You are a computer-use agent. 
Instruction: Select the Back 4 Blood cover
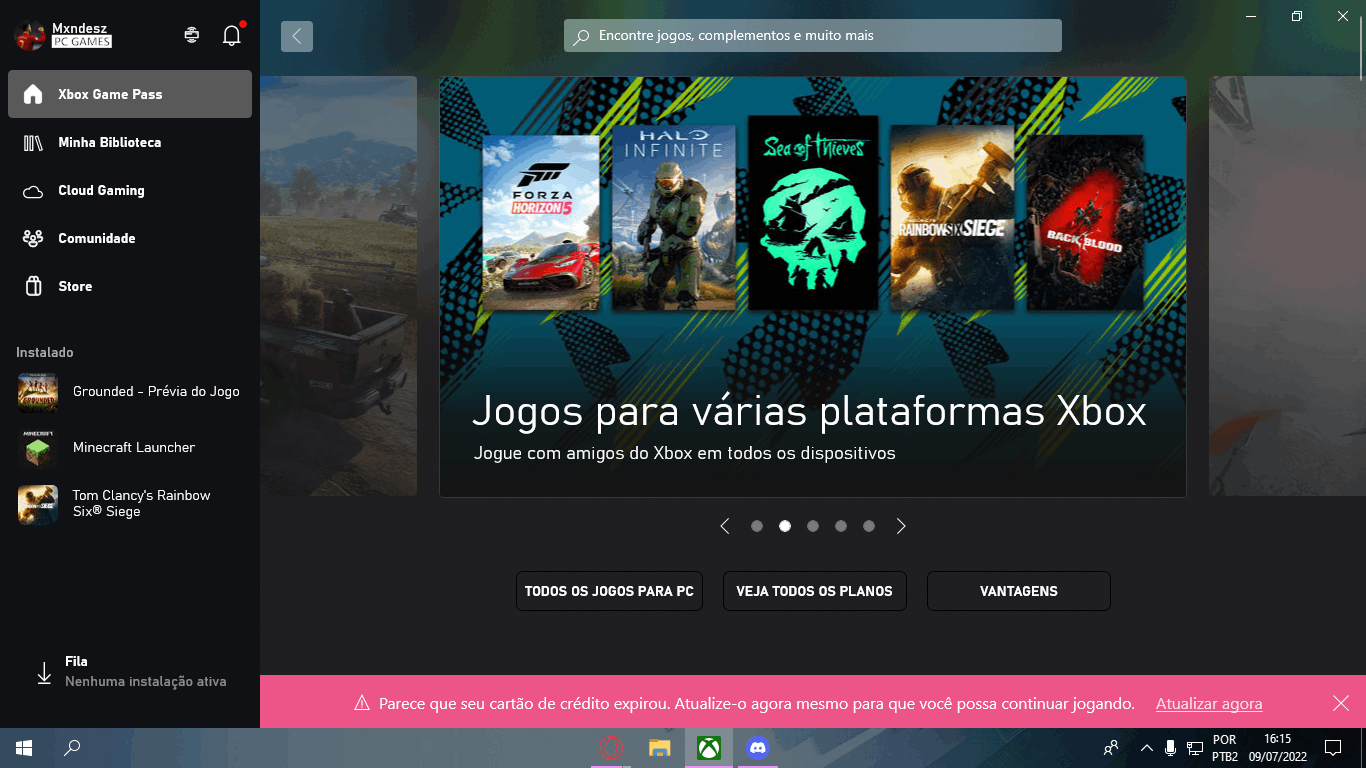(1085, 222)
